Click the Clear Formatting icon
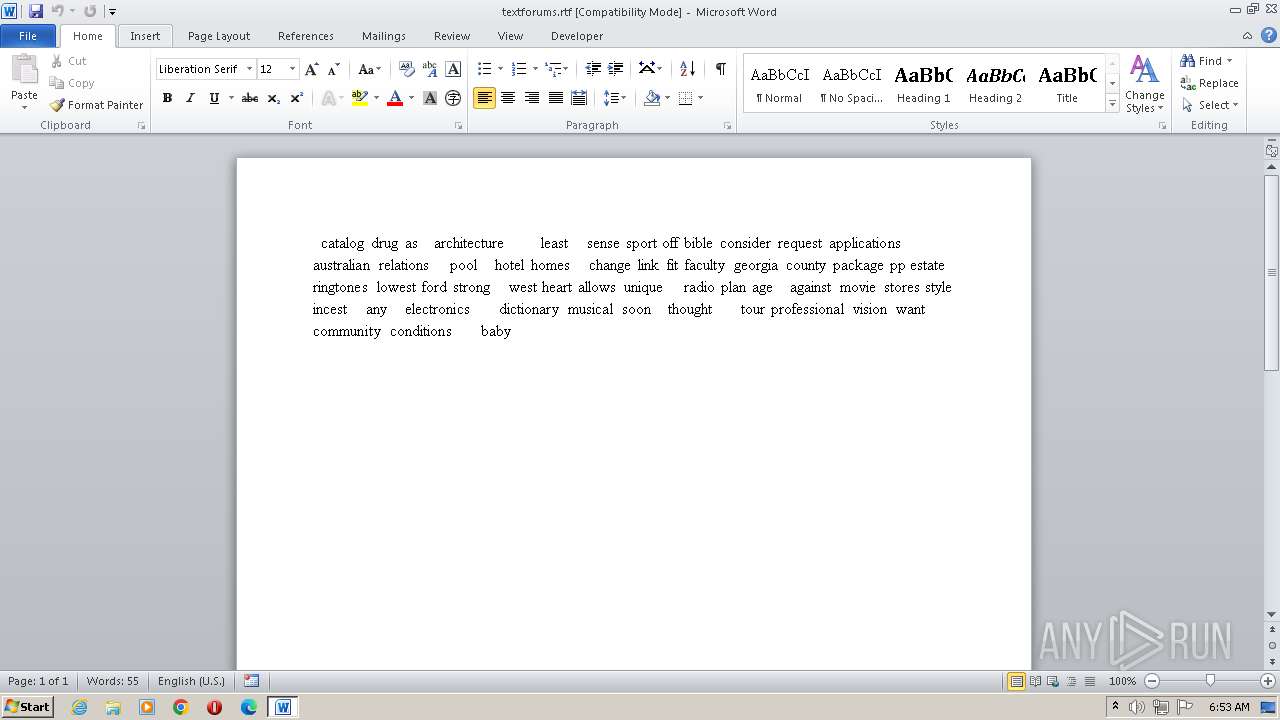Viewport: 1280px width, 720px height. (x=407, y=69)
